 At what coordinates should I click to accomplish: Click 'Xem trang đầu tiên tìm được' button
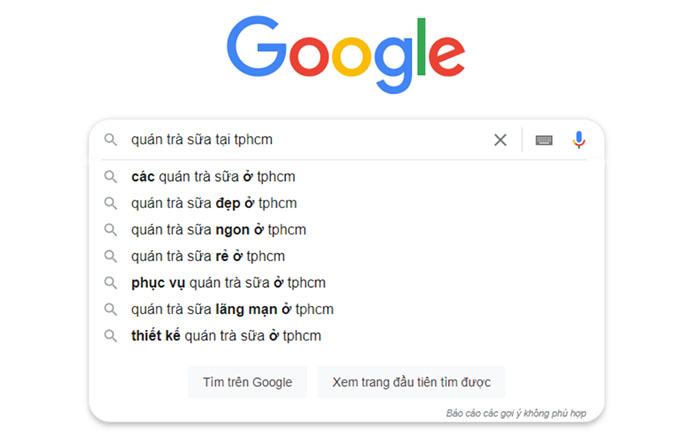click(411, 382)
